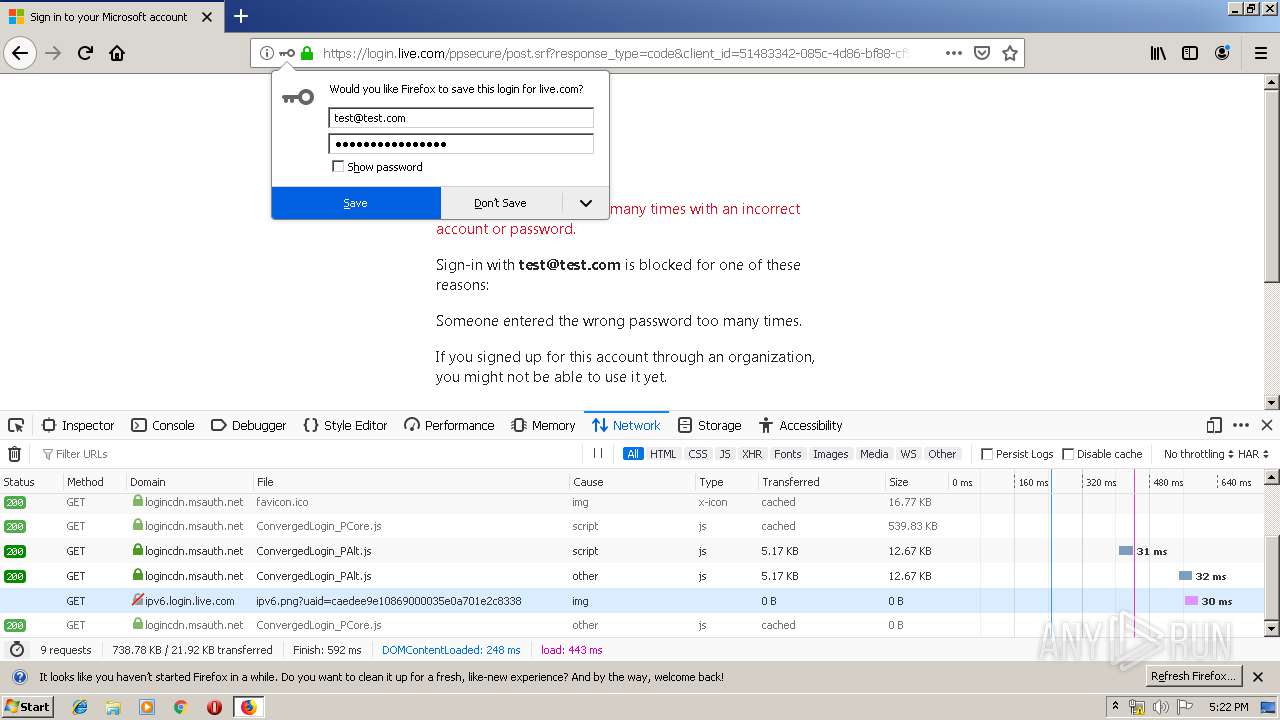Switch to the Memory tab
Screen dimensions: 1280x720
coord(543,425)
